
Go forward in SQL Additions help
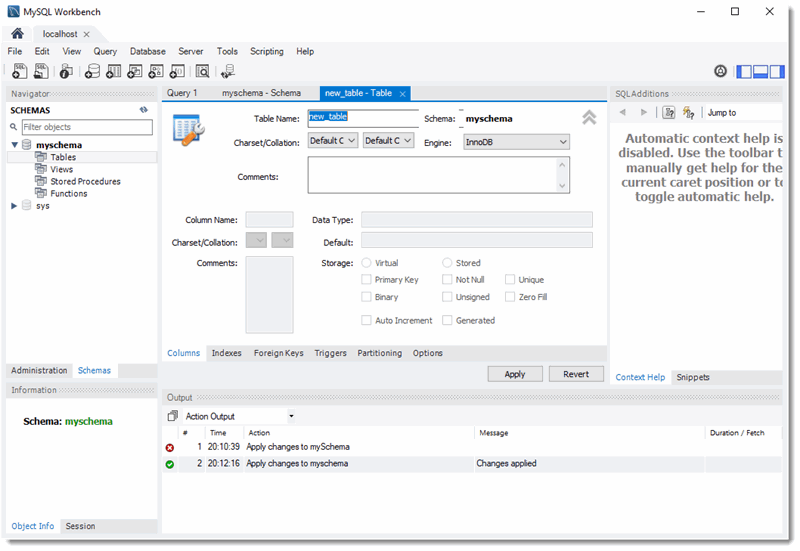click(644, 112)
